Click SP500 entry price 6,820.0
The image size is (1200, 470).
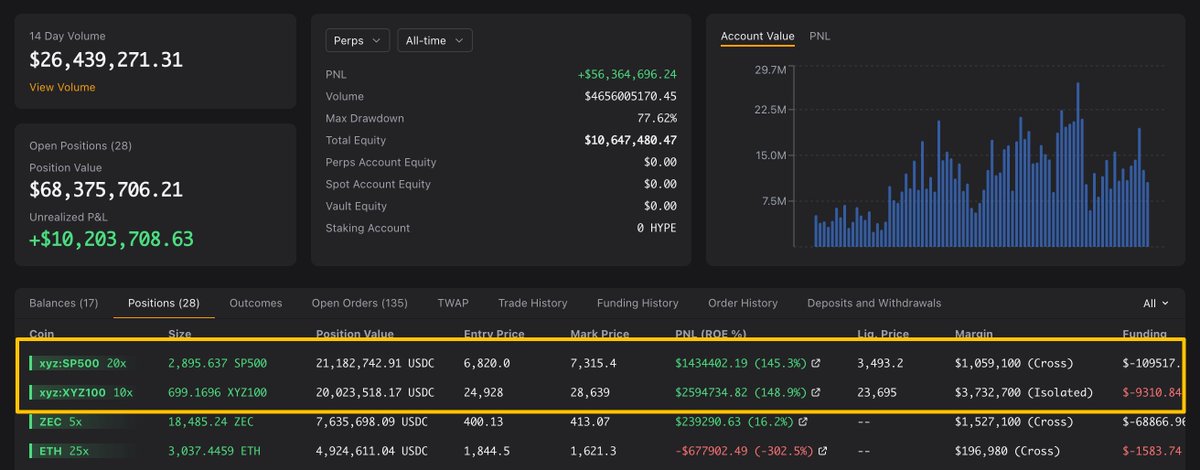[487, 363]
